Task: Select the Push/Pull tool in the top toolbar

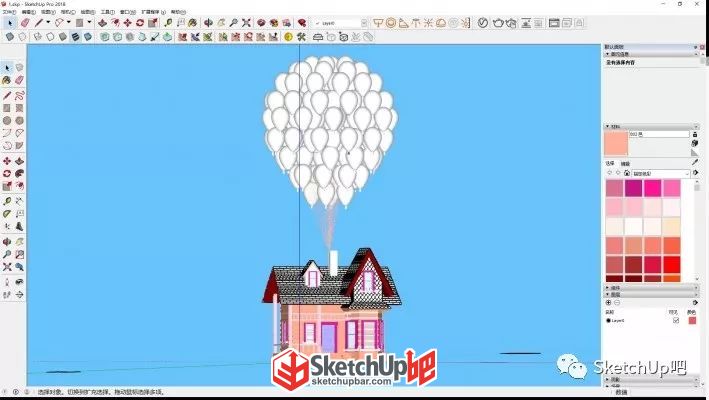Action: (103, 23)
